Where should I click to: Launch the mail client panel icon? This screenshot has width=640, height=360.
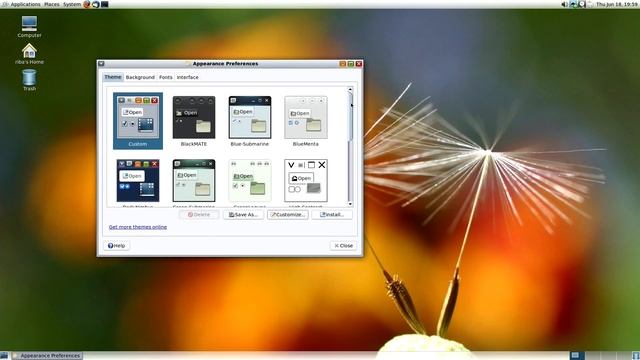coord(96,4)
